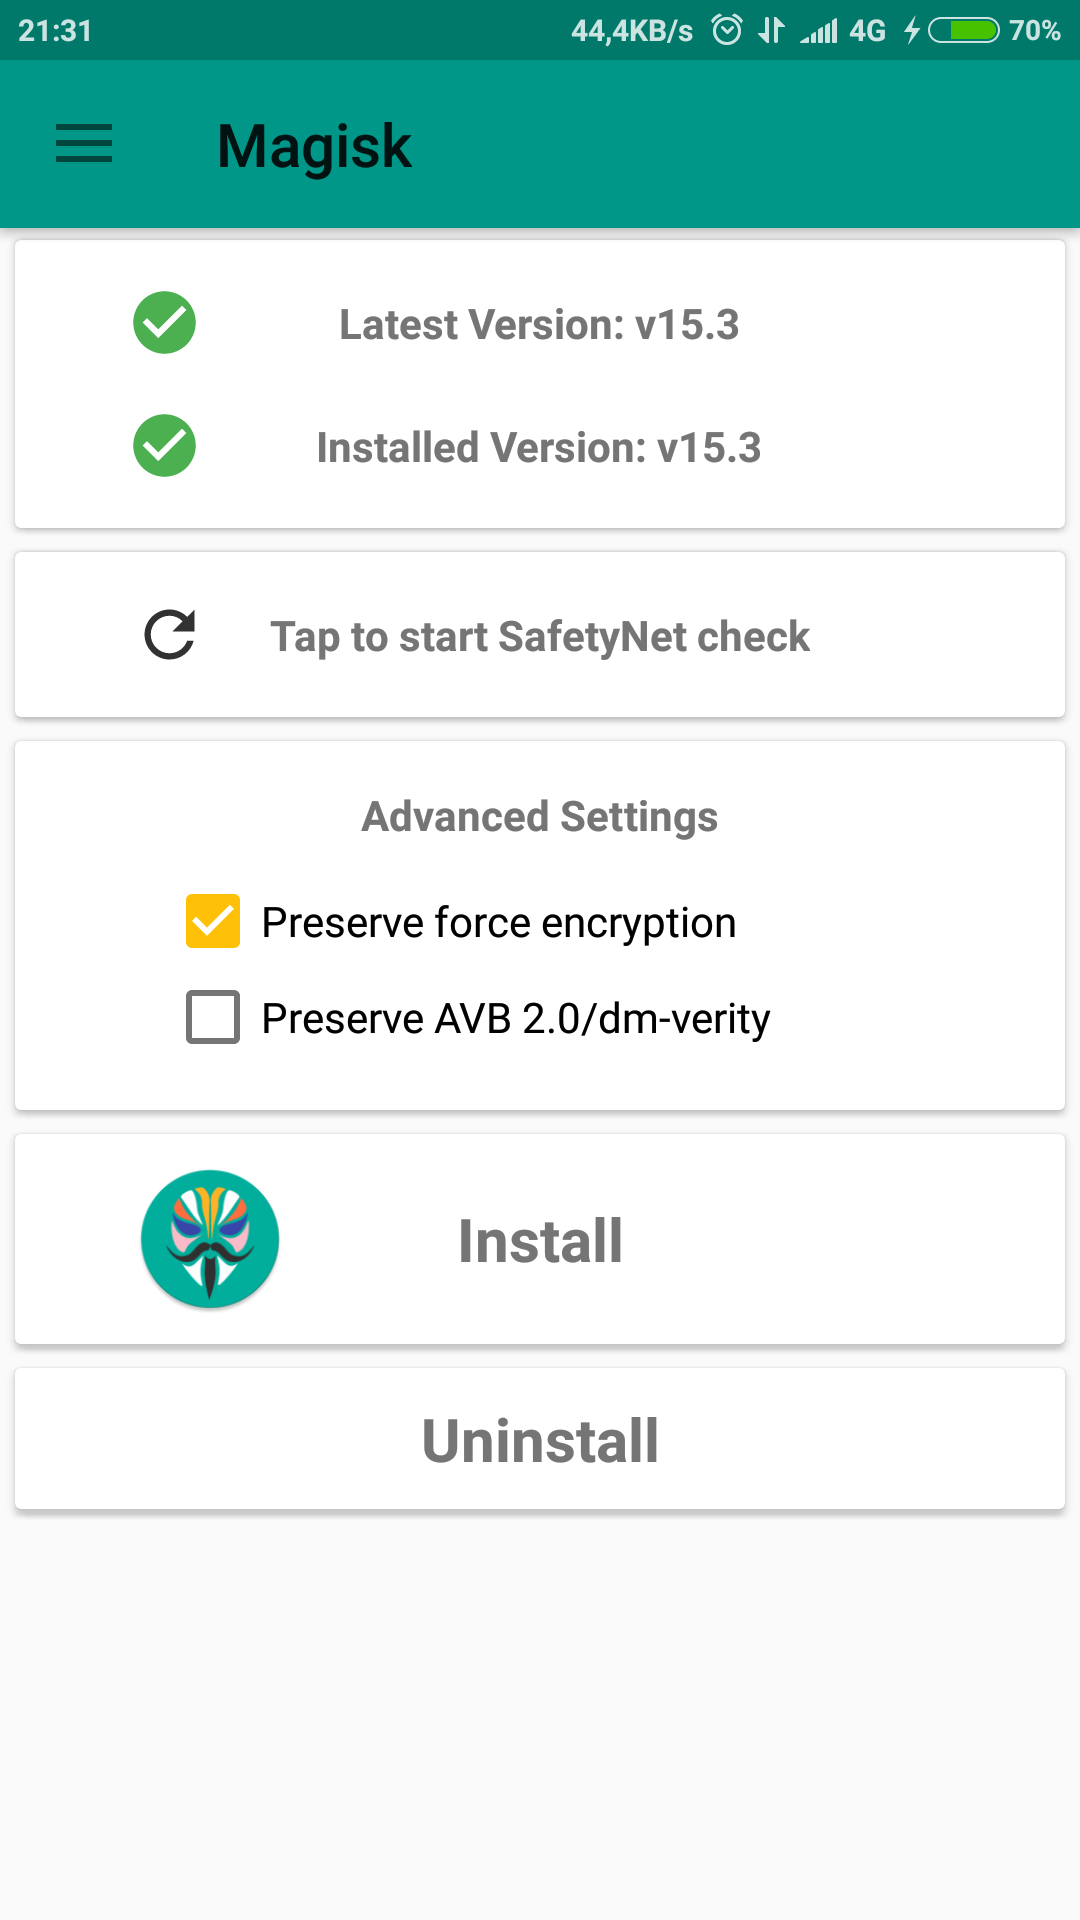Screen dimensions: 1080x1920
Task: Open the hamburger navigation menu
Action: (x=84, y=144)
